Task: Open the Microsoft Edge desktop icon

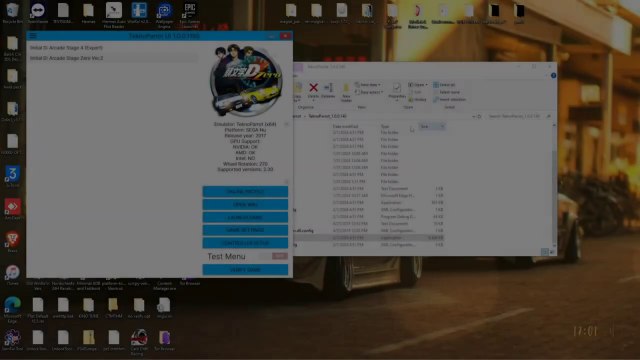Action: click(12, 310)
